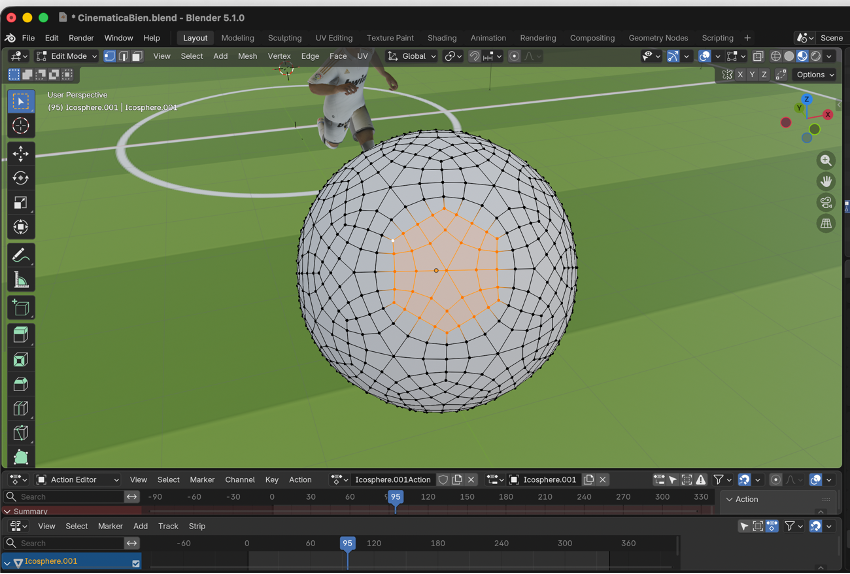Screen dimensions: 850x574
Task: Toggle X axis mirror in mesh options
Action: coord(741,75)
